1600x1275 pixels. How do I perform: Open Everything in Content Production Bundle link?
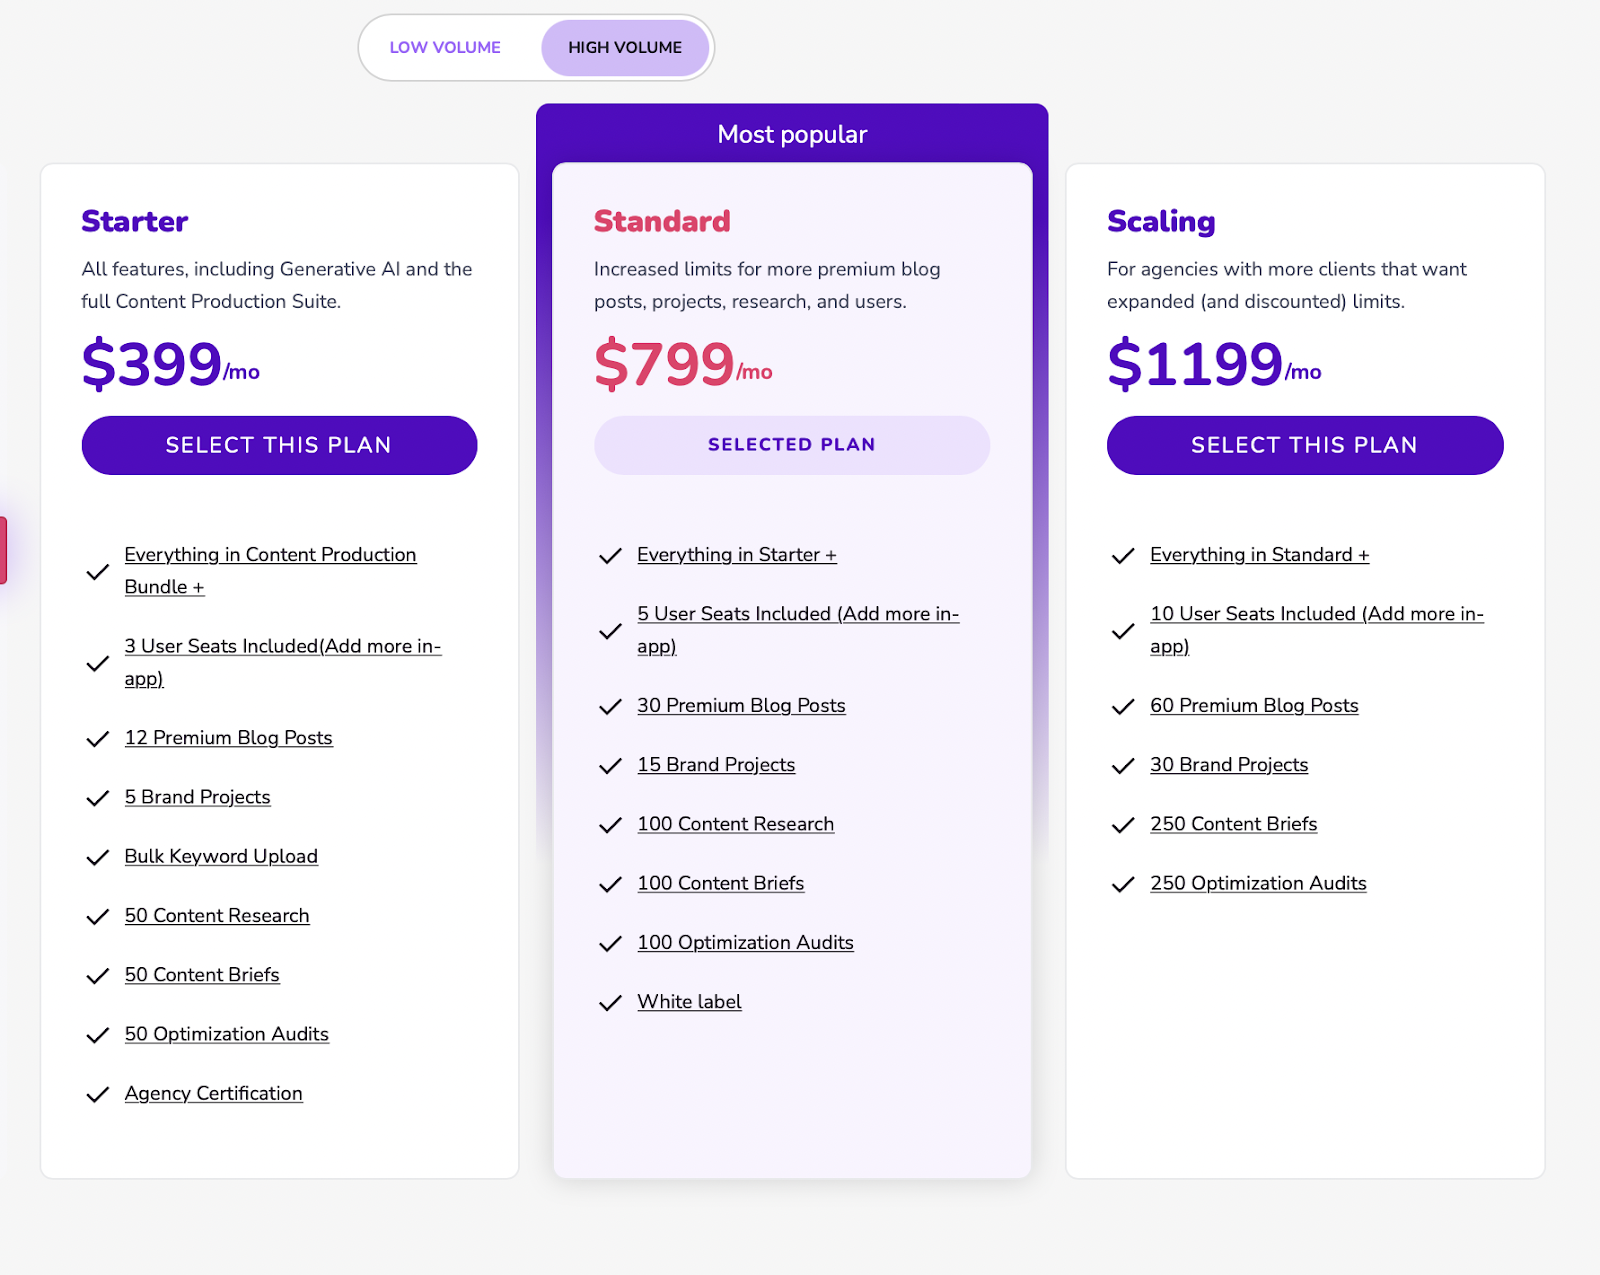click(x=270, y=570)
